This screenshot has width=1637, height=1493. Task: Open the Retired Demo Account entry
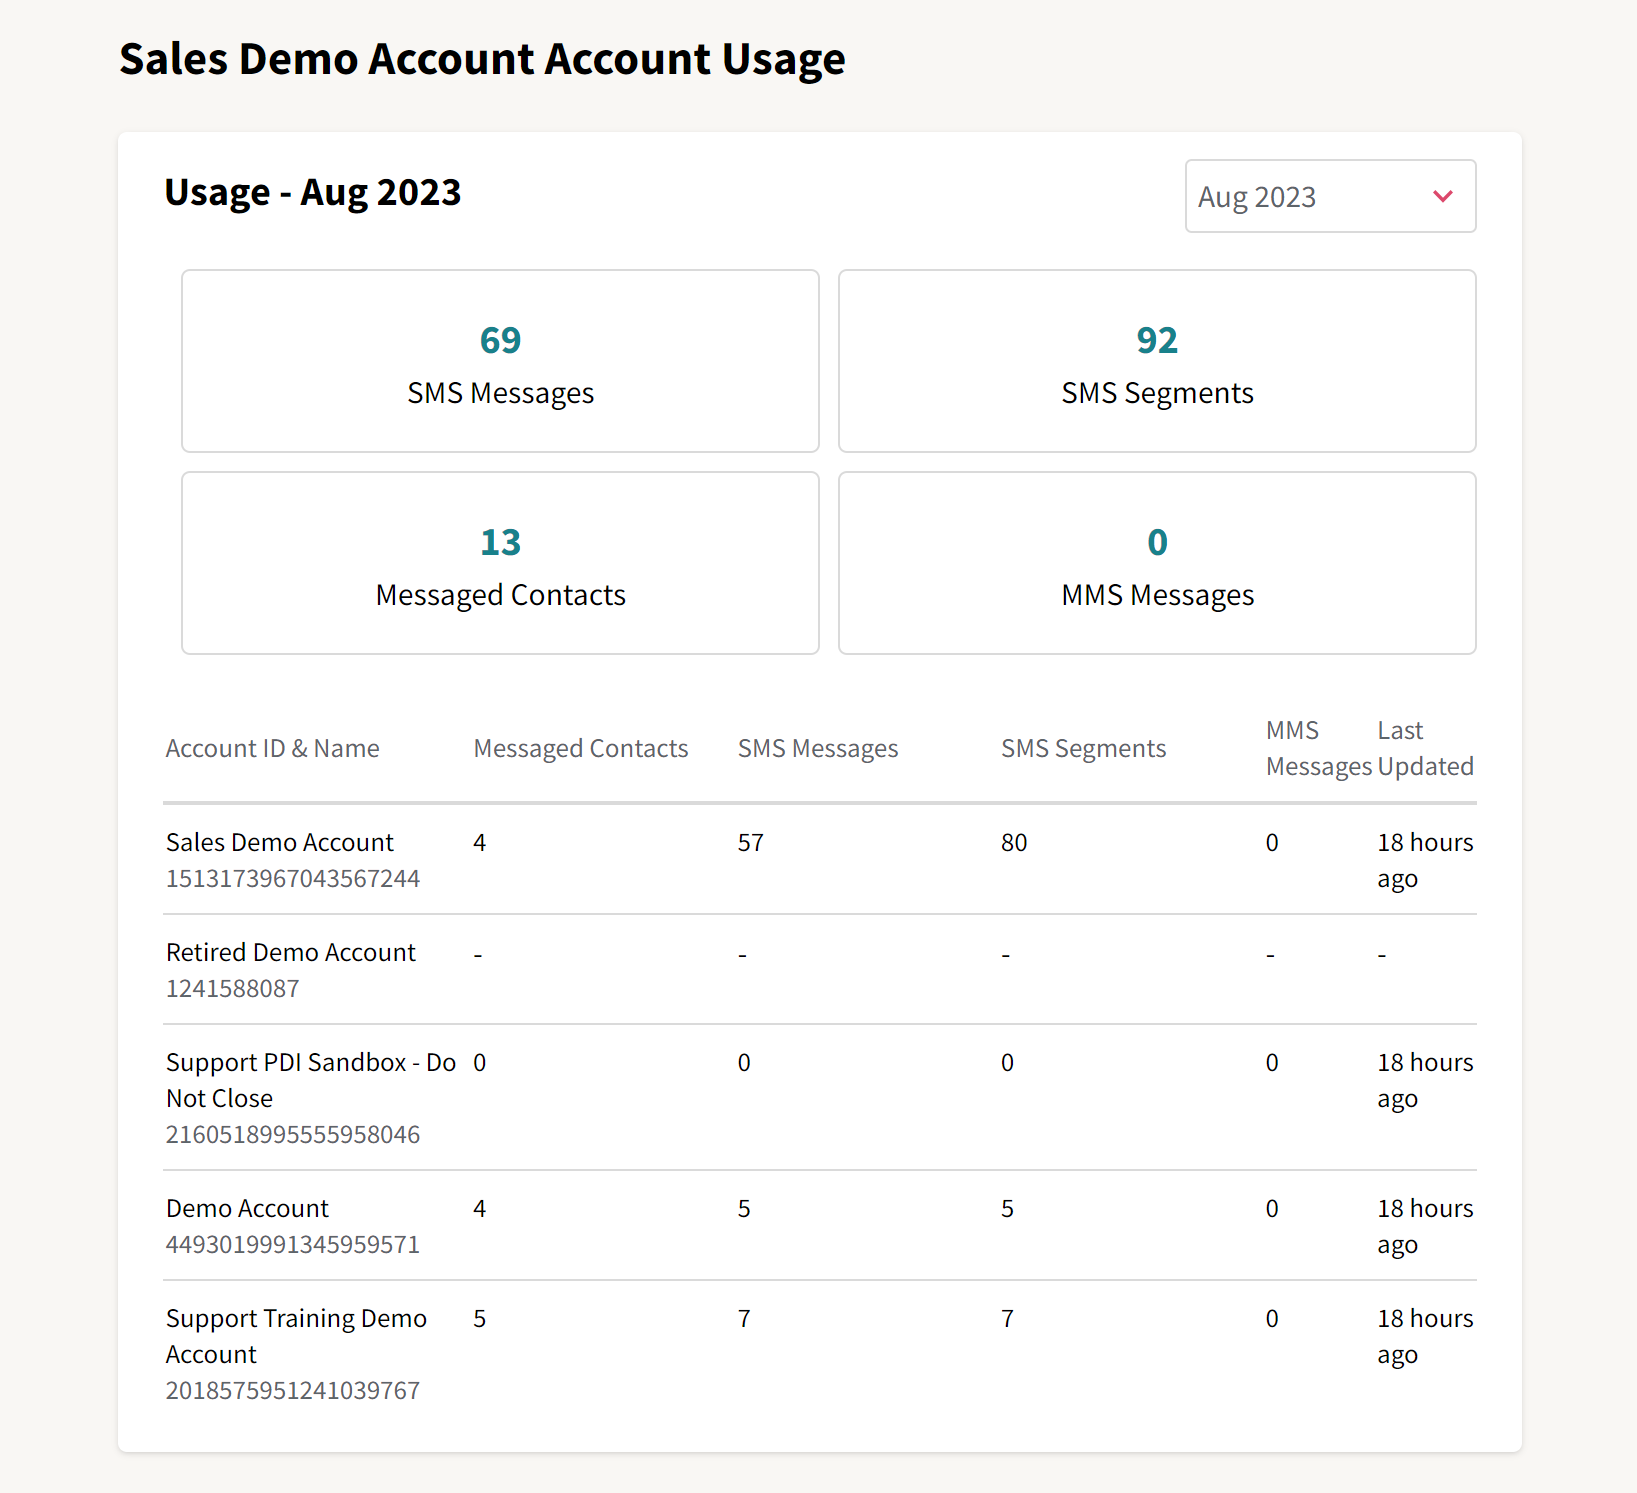coord(290,952)
